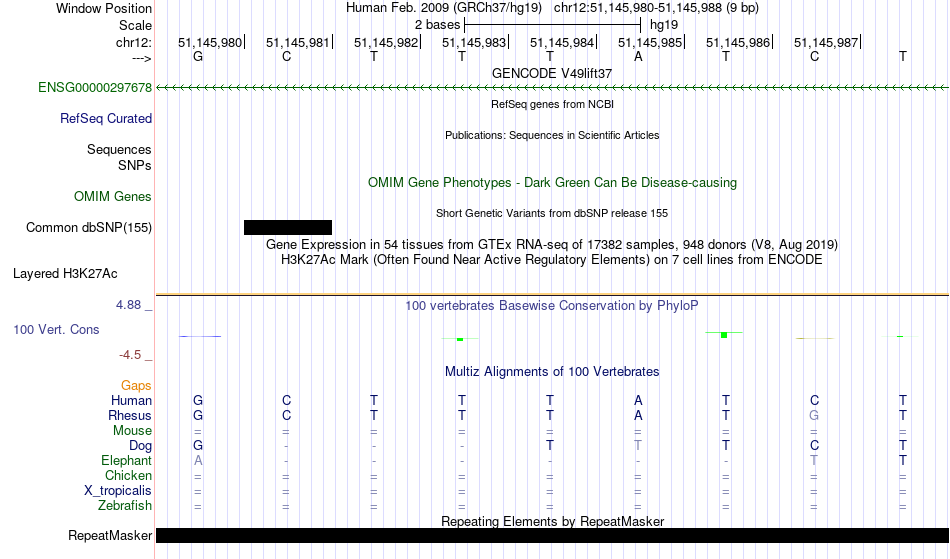Click Short Genetic Variants from dbSNP title
This screenshot has width=950, height=559.
coord(552,213)
